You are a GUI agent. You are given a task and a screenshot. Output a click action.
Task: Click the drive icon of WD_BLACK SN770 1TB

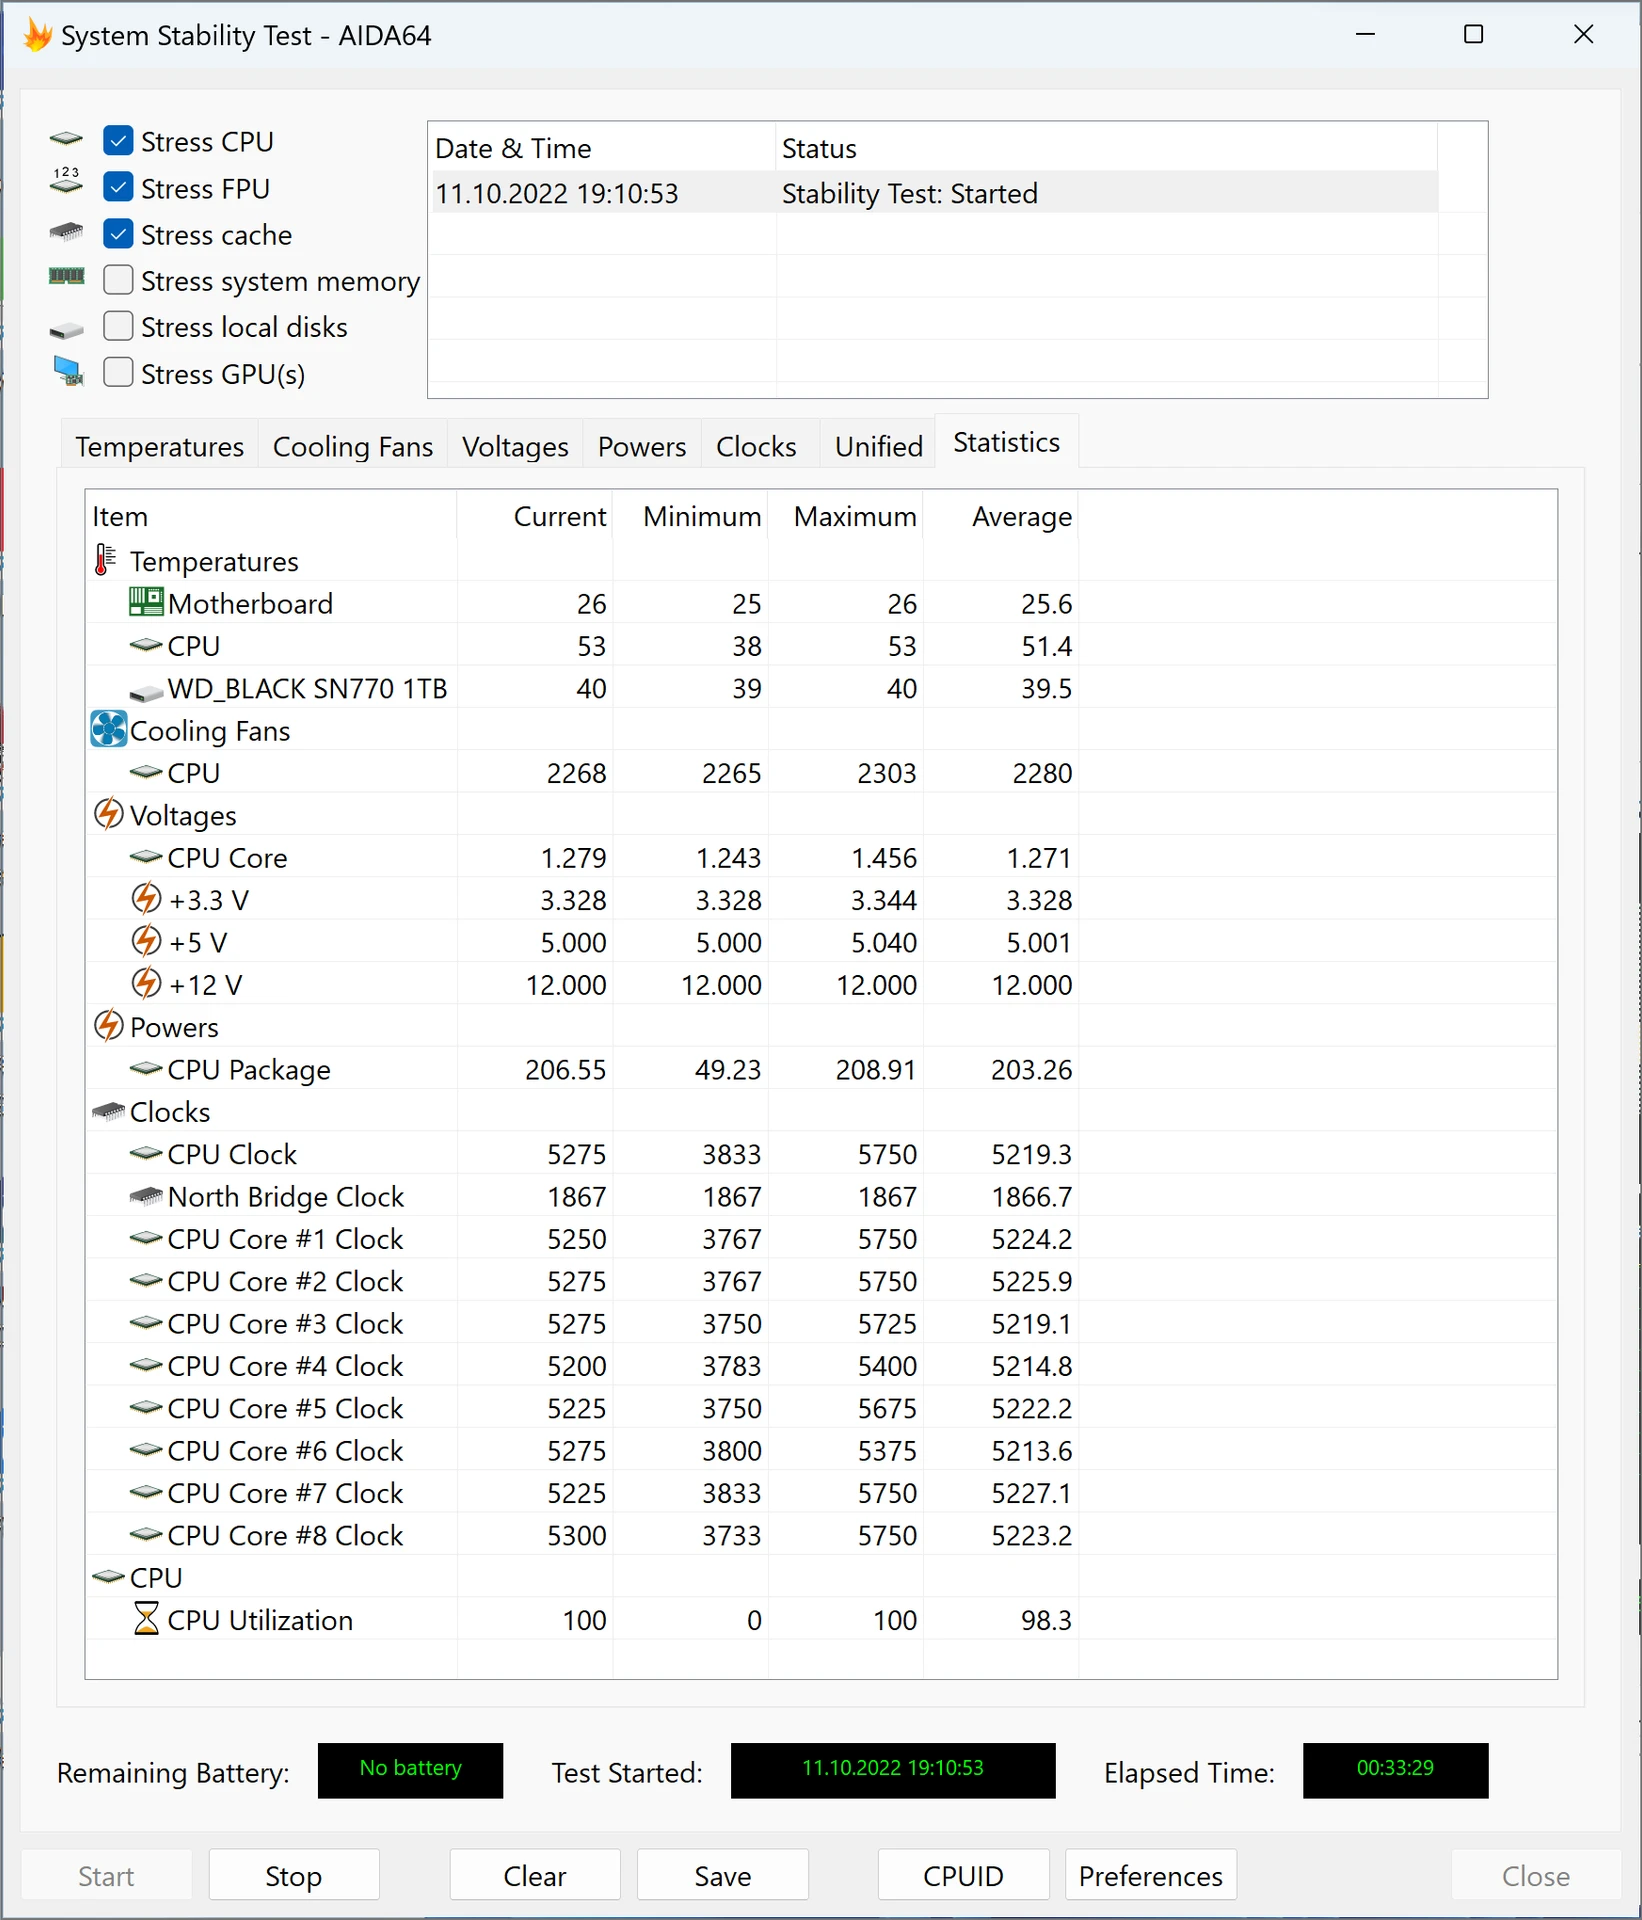(146, 692)
